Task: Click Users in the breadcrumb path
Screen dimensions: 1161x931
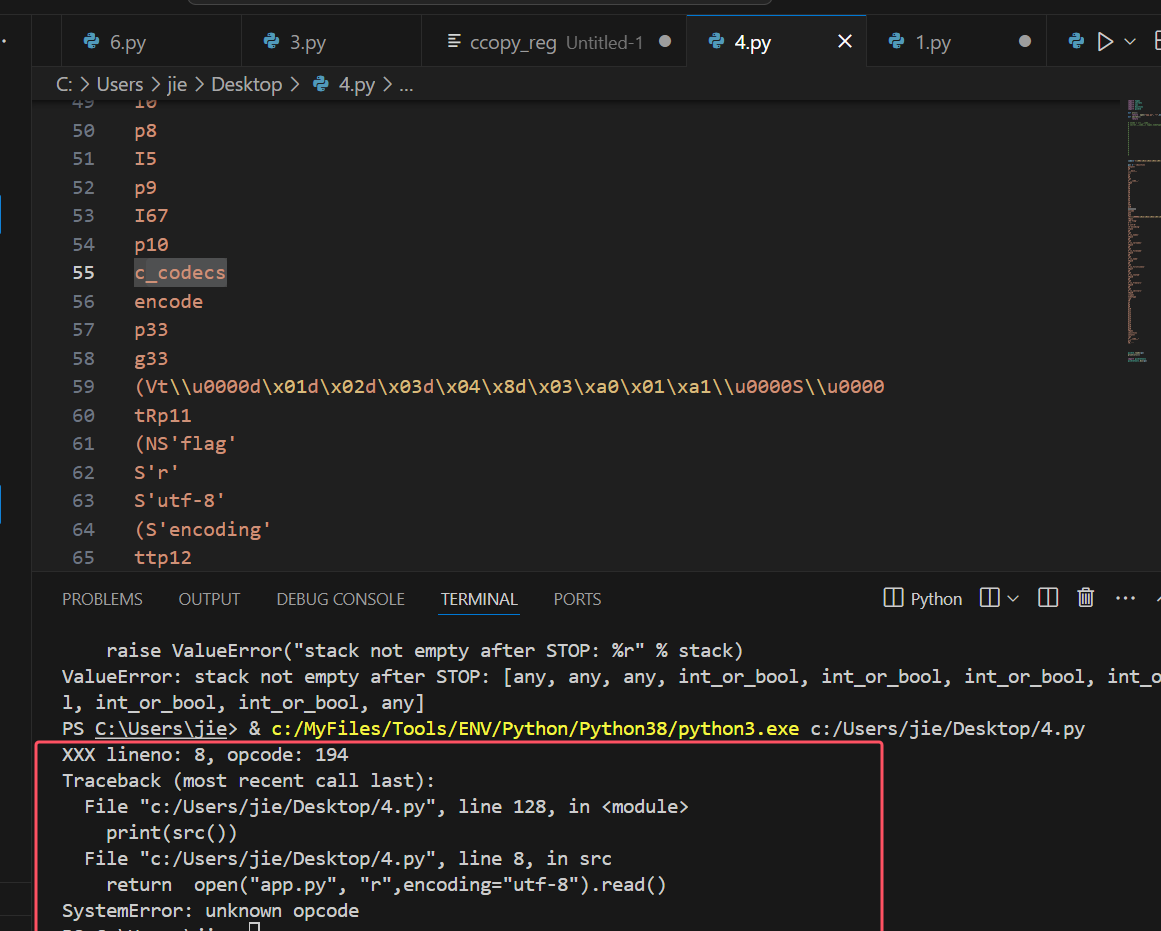Action: 120,84
